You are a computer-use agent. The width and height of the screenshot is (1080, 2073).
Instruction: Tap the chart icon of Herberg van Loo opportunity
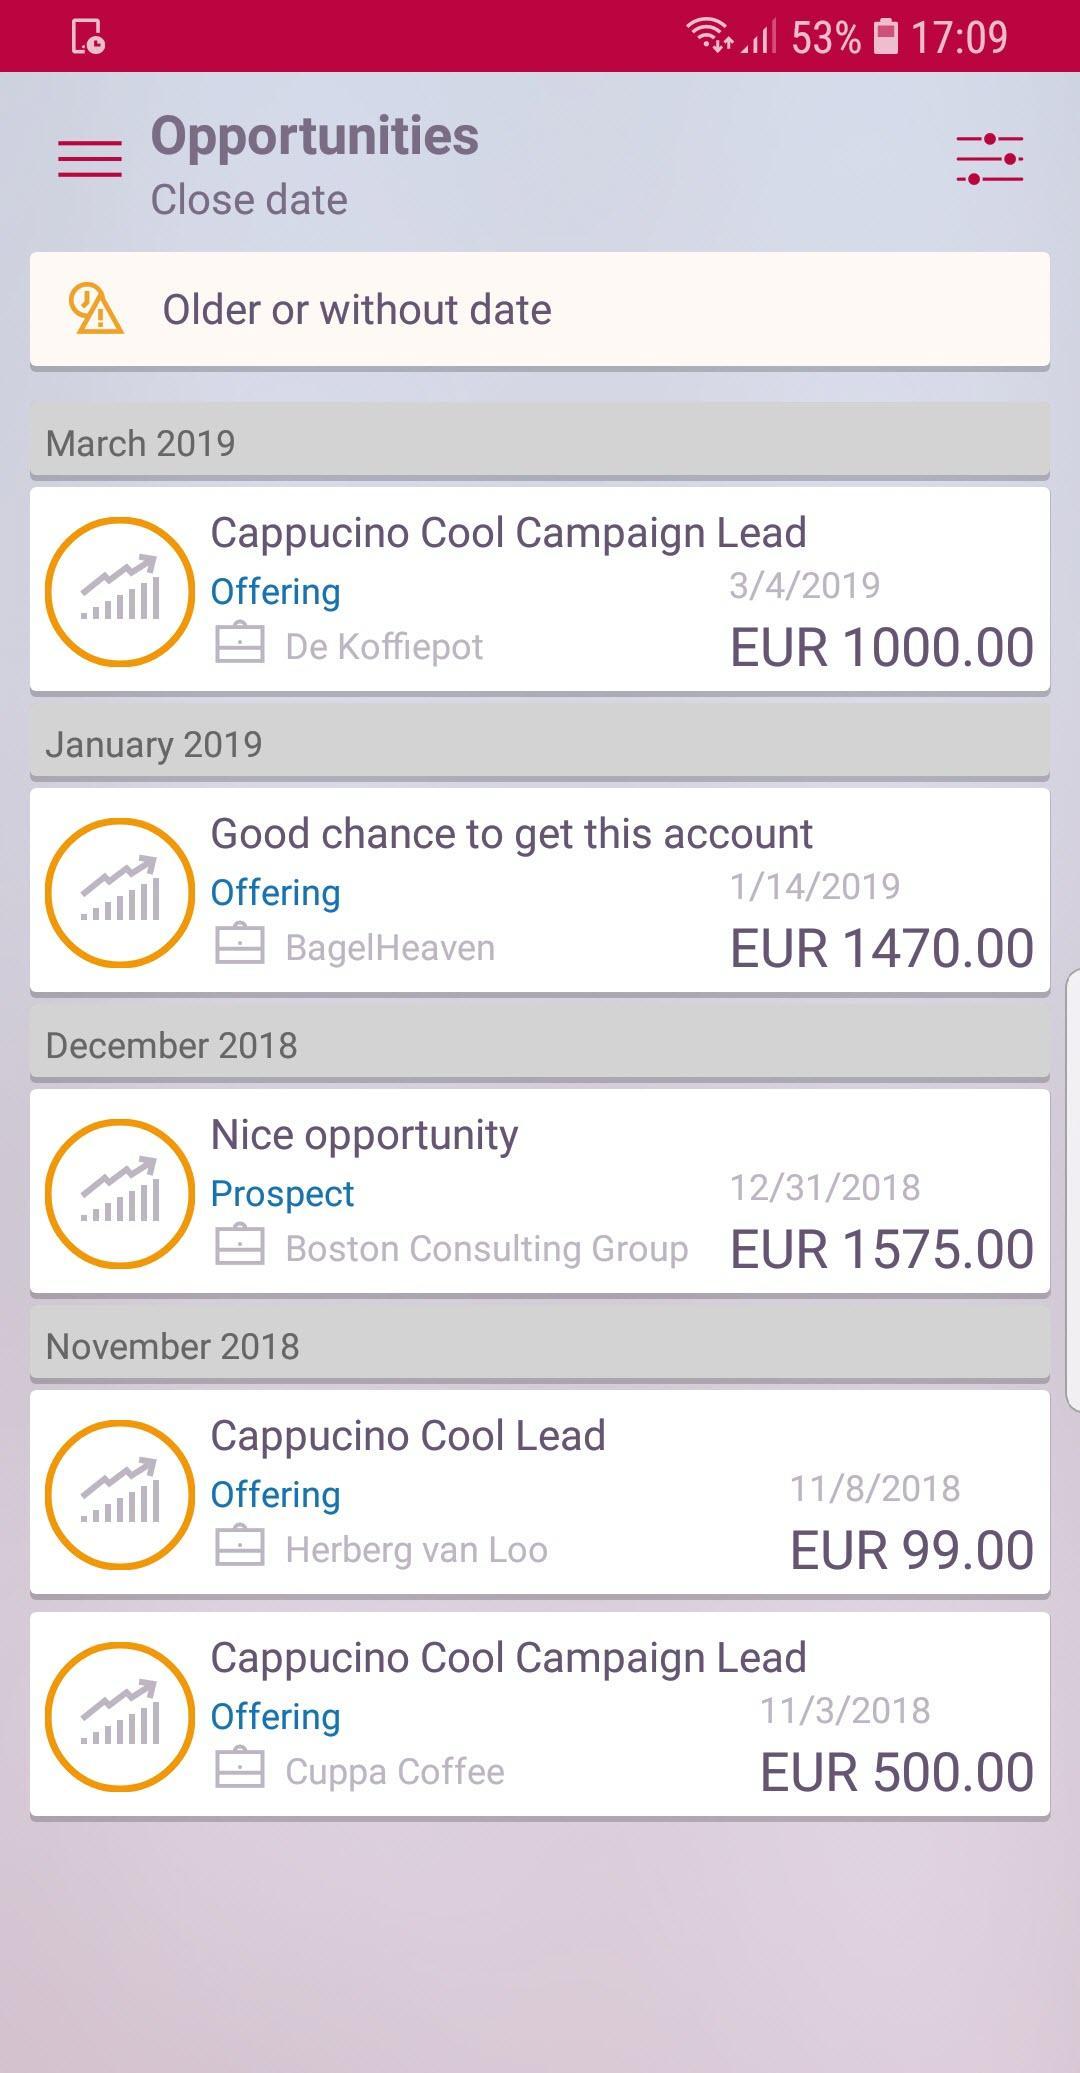click(x=120, y=1494)
